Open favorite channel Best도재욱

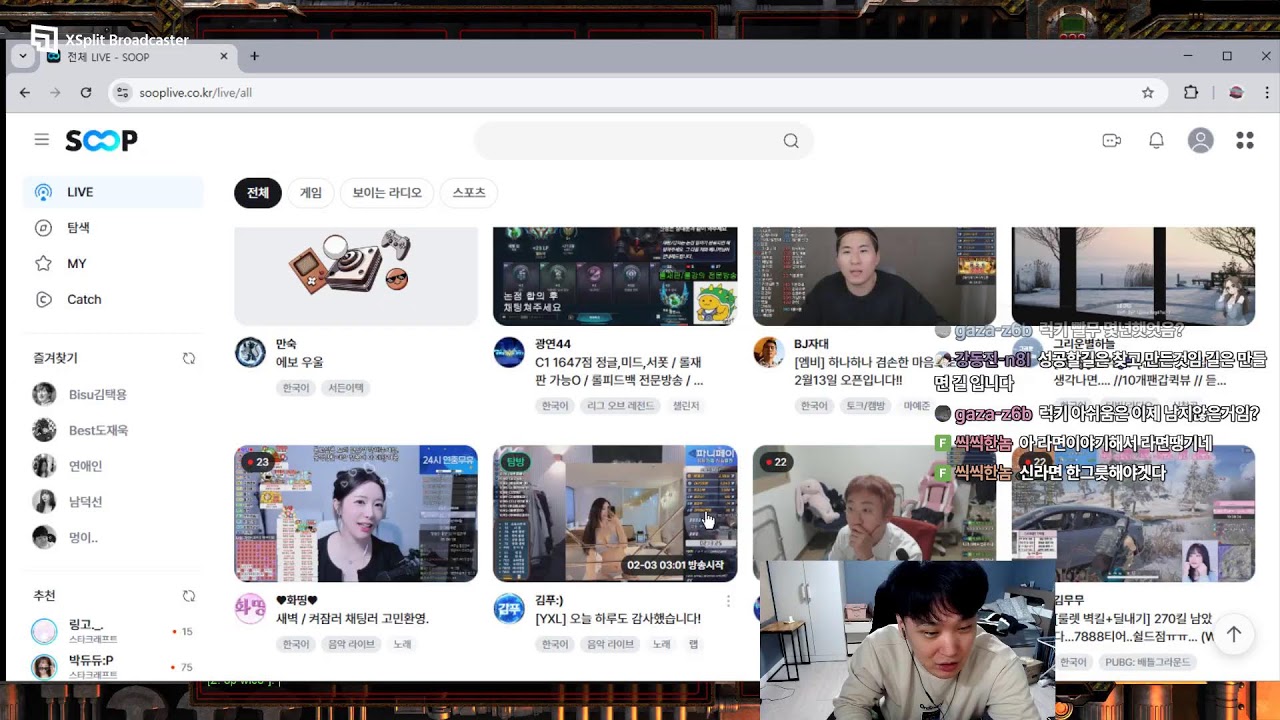point(98,430)
